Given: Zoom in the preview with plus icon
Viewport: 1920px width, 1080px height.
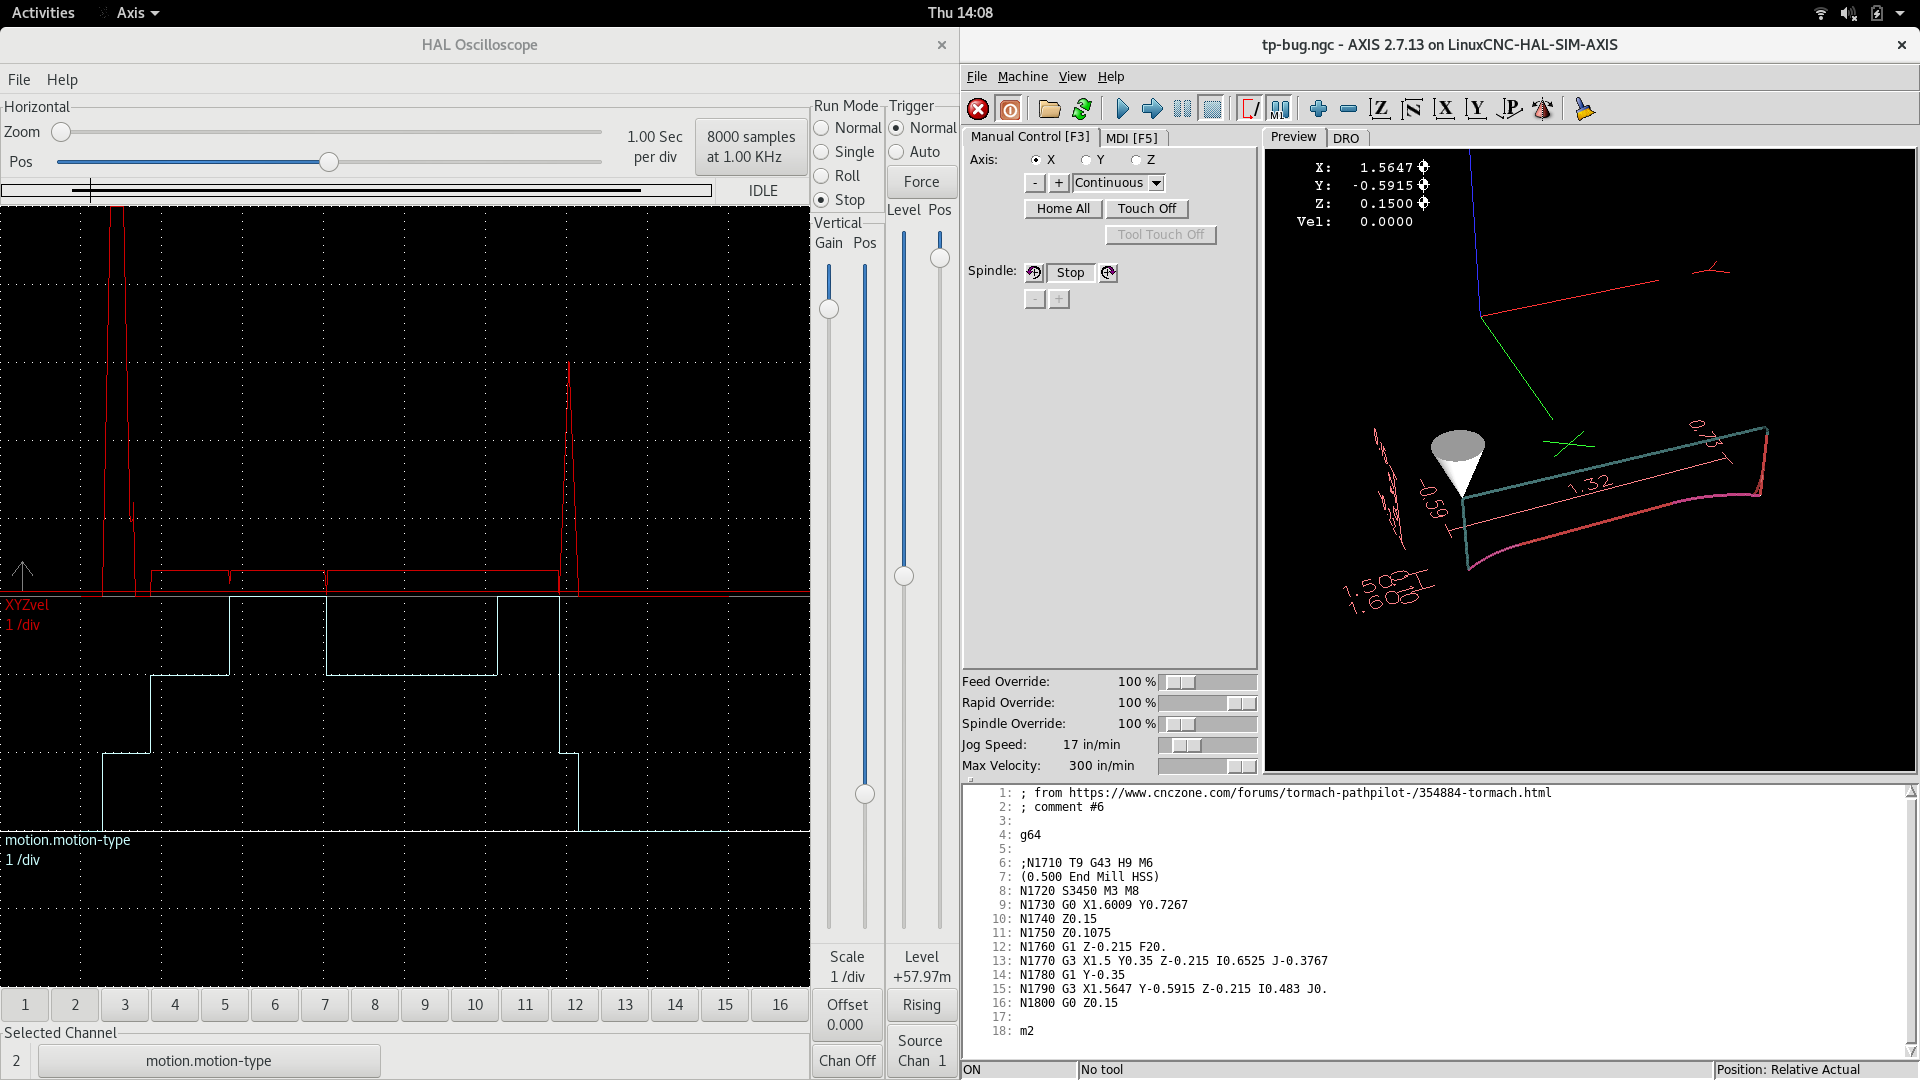Looking at the screenshot, I should point(1318,109).
